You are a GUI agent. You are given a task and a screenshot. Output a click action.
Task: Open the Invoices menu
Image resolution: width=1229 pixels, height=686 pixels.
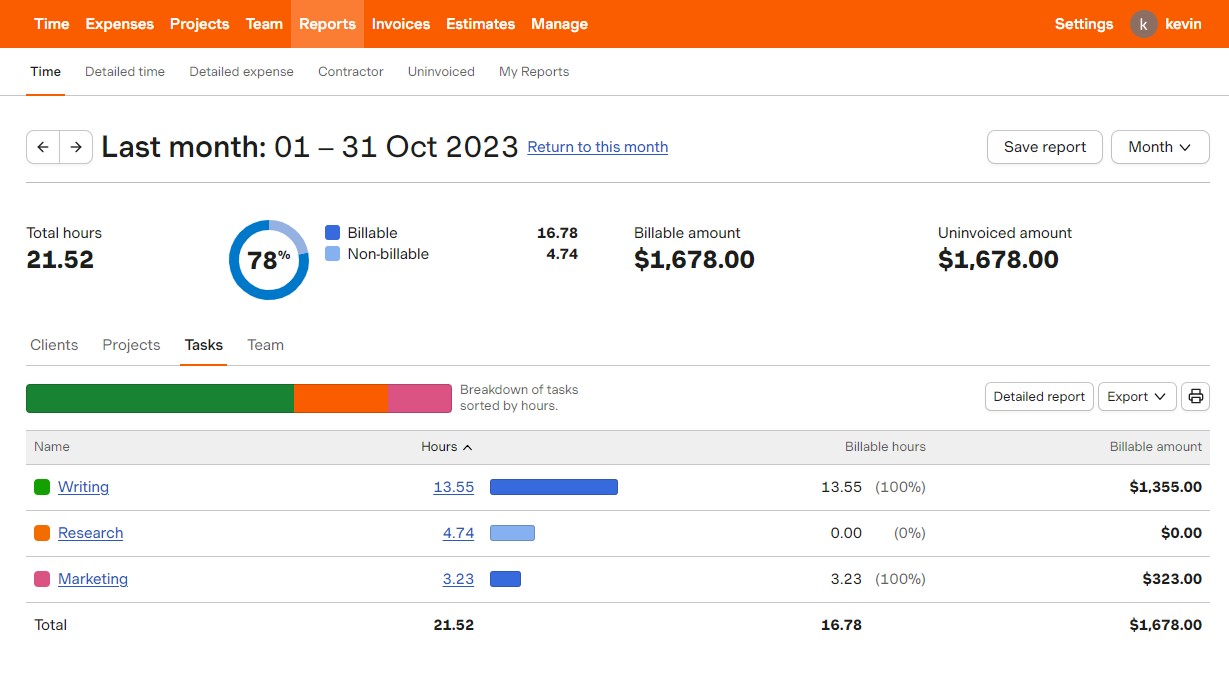[x=401, y=24]
